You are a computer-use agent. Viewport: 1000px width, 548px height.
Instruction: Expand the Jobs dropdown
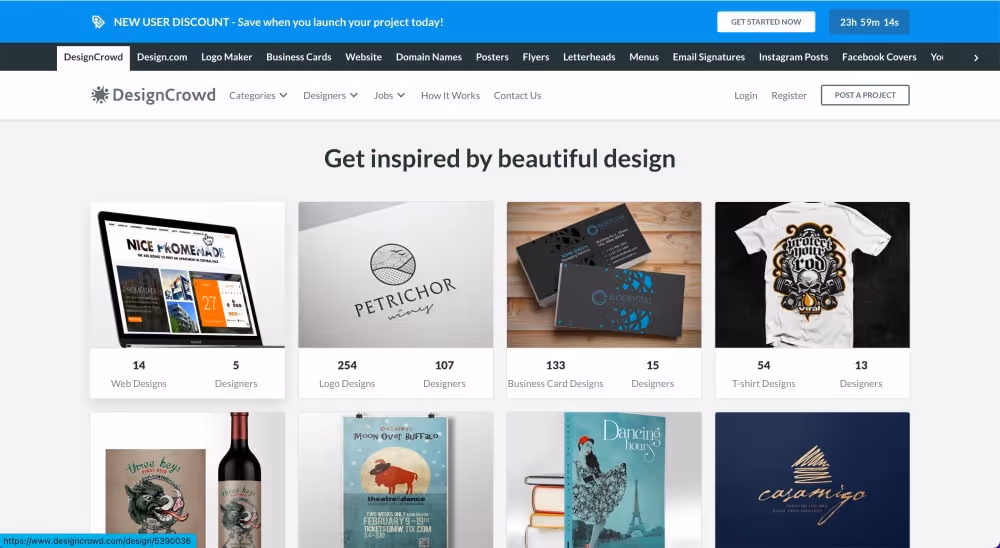pyautogui.click(x=389, y=95)
